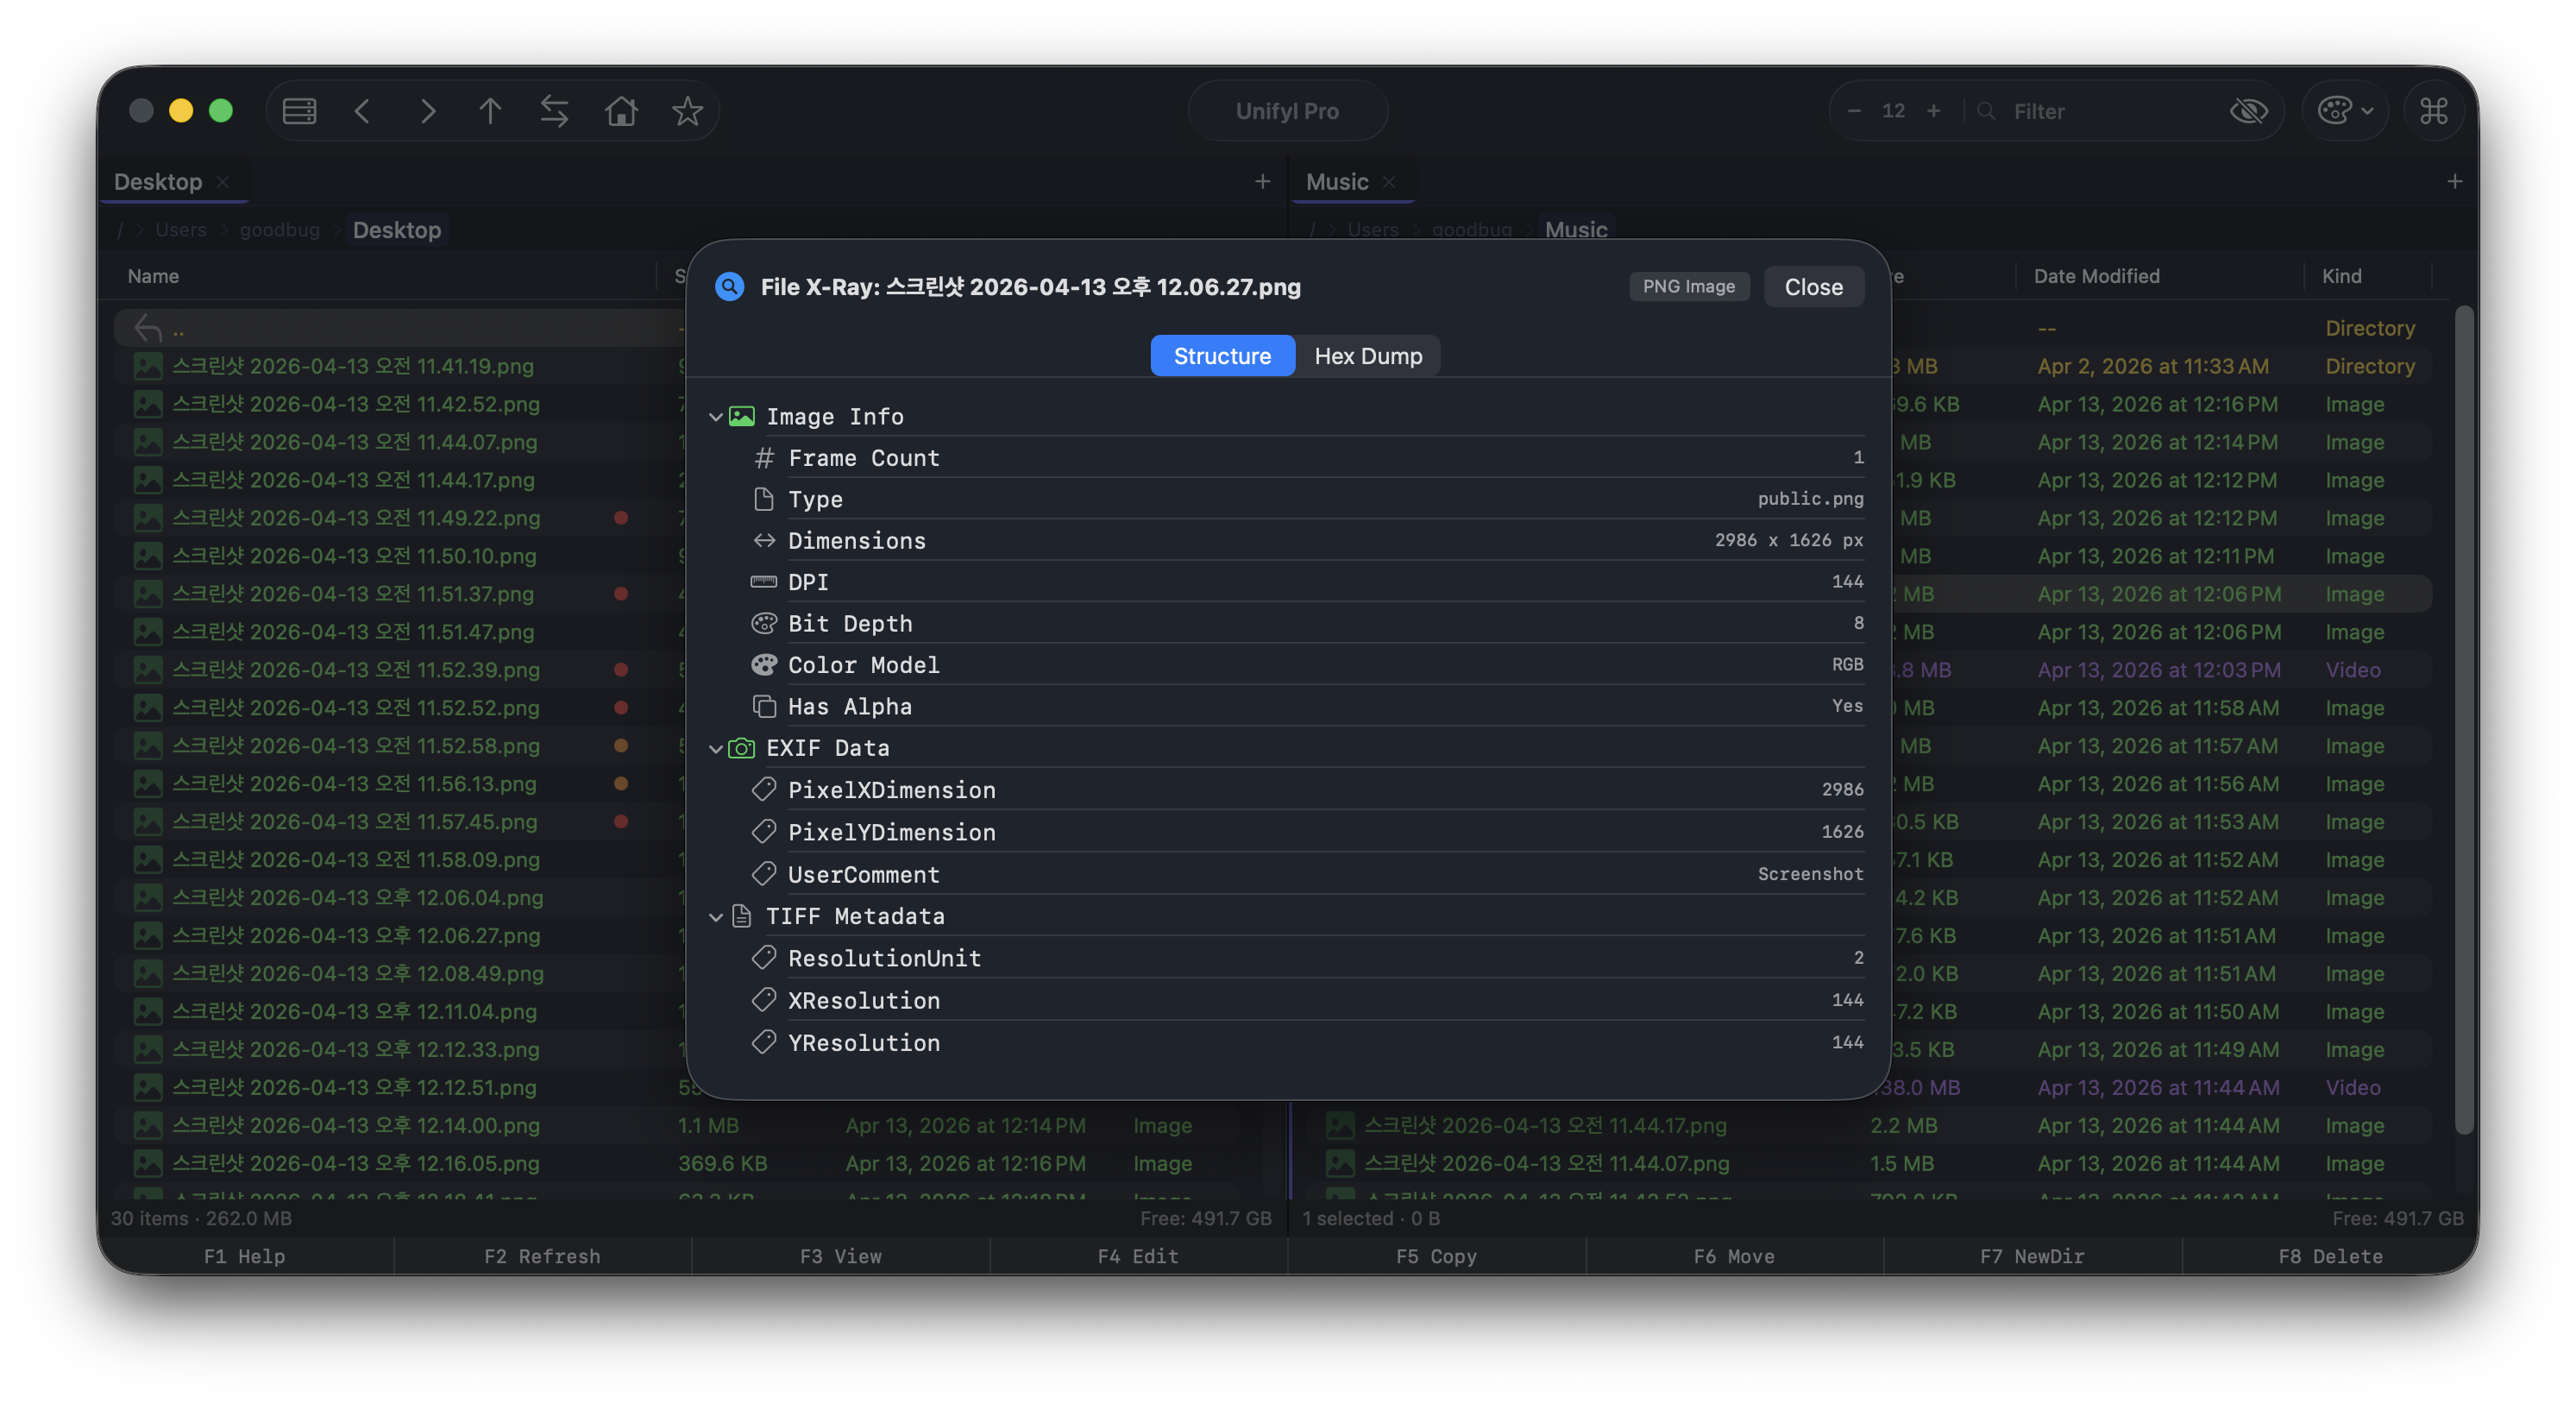This screenshot has width=2576, height=1403.
Task: Select the Music tab
Action: point(1336,182)
